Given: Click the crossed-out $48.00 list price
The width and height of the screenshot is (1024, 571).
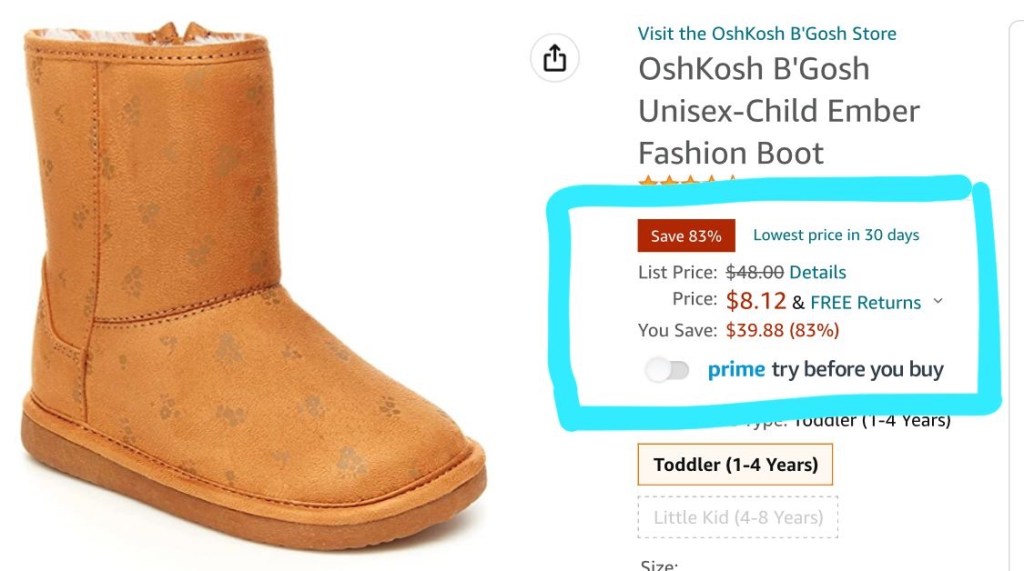Looking at the screenshot, I should 754,272.
